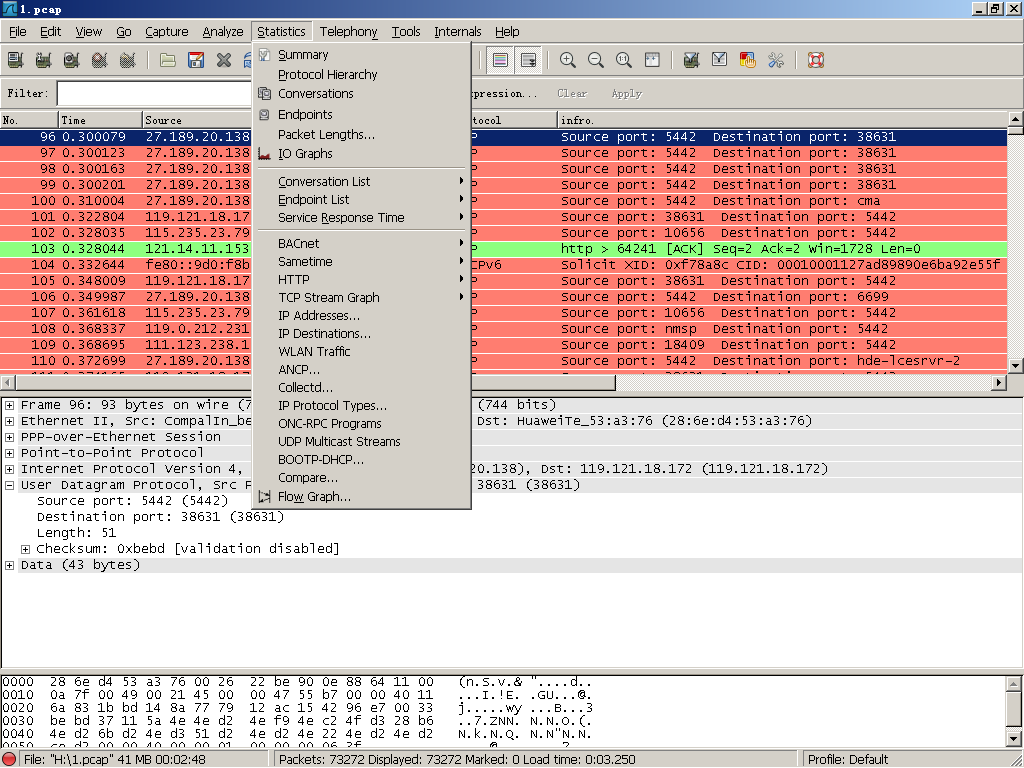Expand the Checksum 0xbebd node
The image size is (1024, 768).
pos(25,549)
